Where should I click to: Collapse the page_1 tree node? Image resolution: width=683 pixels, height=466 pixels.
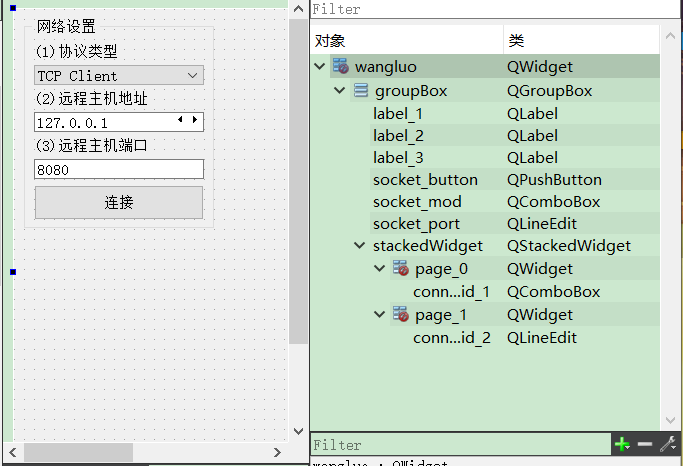(x=379, y=314)
